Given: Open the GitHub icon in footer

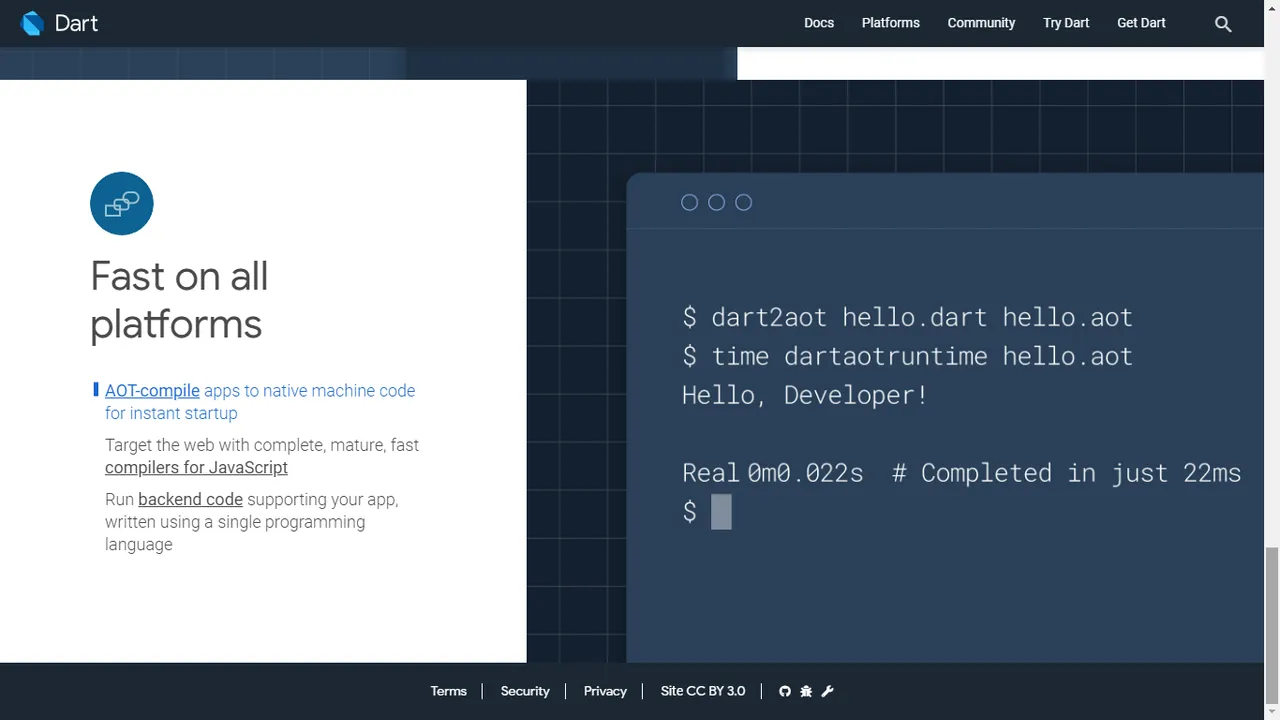Looking at the screenshot, I should click(x=785, y=691).
